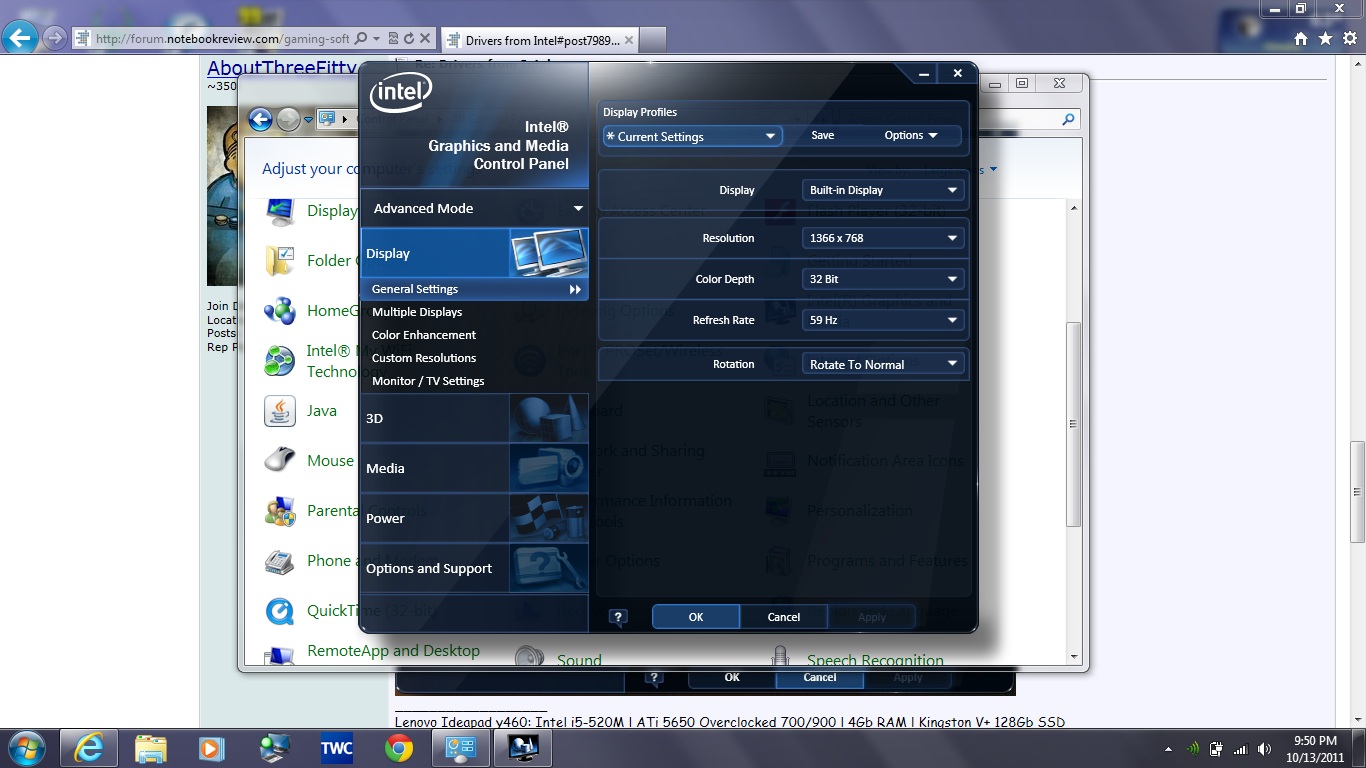1366x768 pixels.
Task: Open the Rotation dropdown showing Rotate To Normal
Action: [x=883, y=364]
